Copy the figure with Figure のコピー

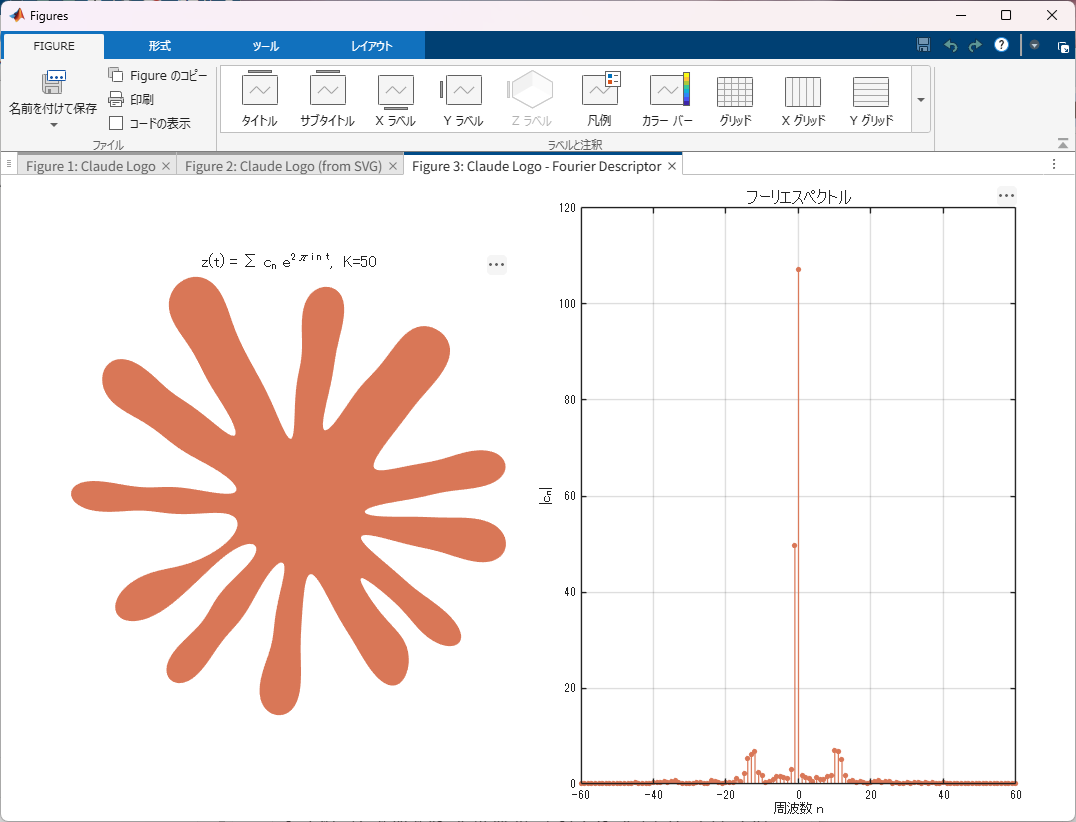(x=158, y=75)
